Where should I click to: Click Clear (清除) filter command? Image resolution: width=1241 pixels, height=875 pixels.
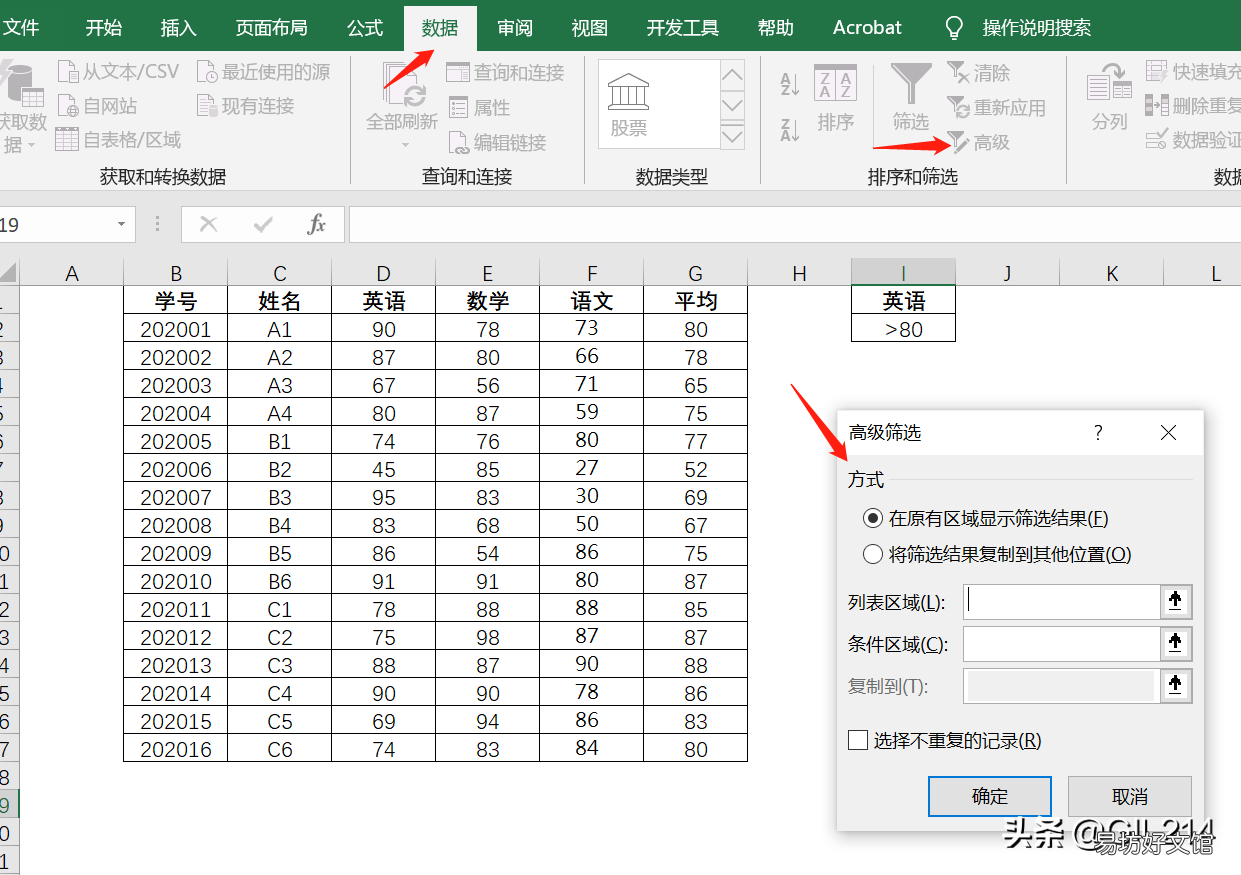click(978, 73)
